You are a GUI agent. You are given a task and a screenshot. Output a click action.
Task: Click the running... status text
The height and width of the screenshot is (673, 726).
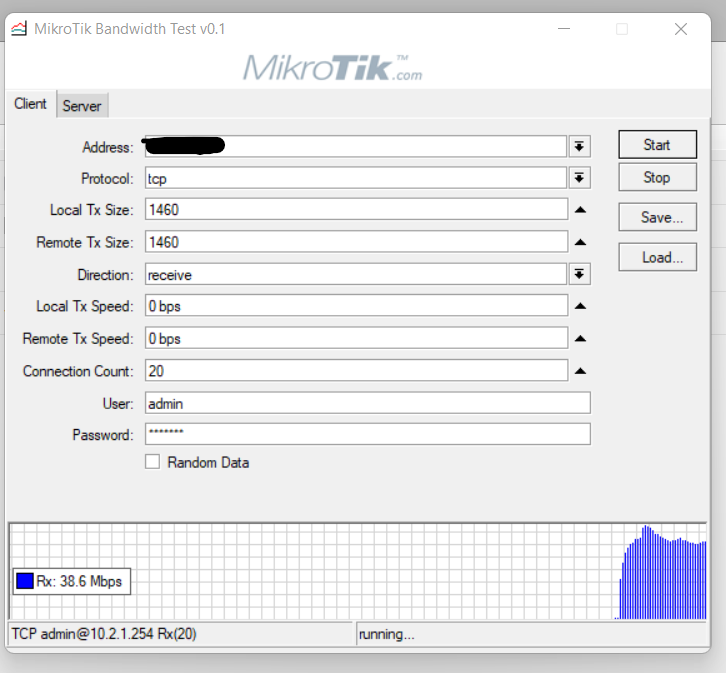(x=387, y=634)
